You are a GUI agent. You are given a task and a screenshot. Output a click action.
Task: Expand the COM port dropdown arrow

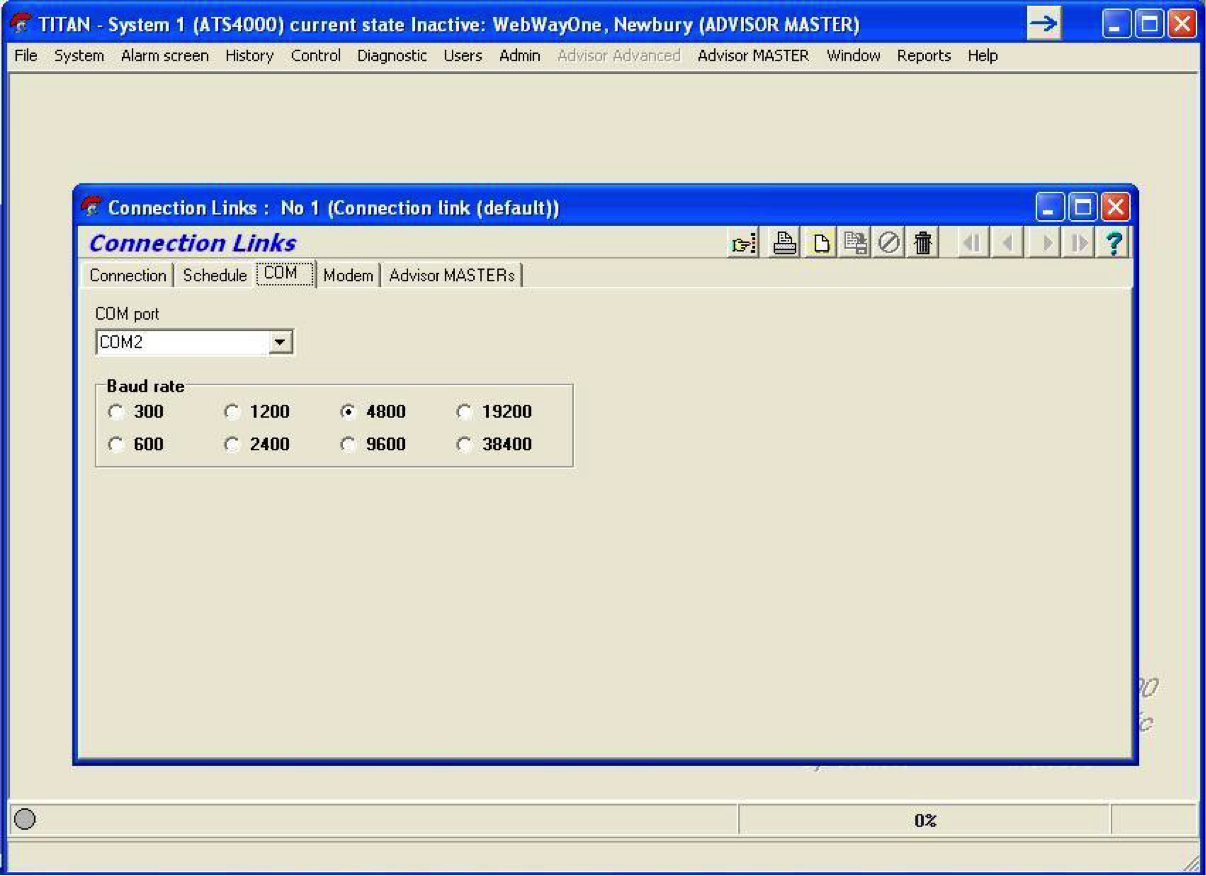point(281,343)
